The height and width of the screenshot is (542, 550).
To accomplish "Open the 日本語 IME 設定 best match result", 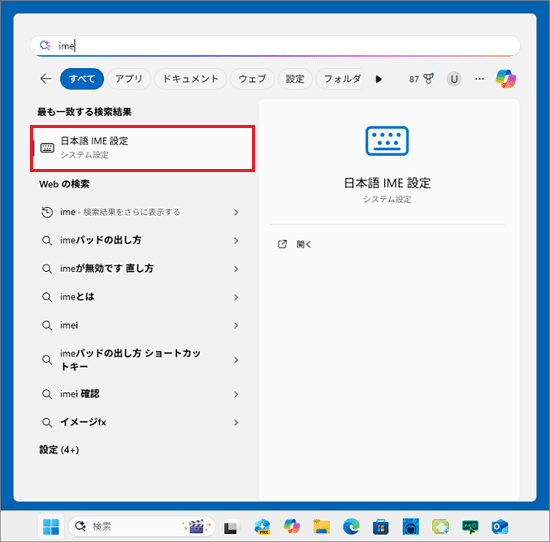I will [142, 148].
